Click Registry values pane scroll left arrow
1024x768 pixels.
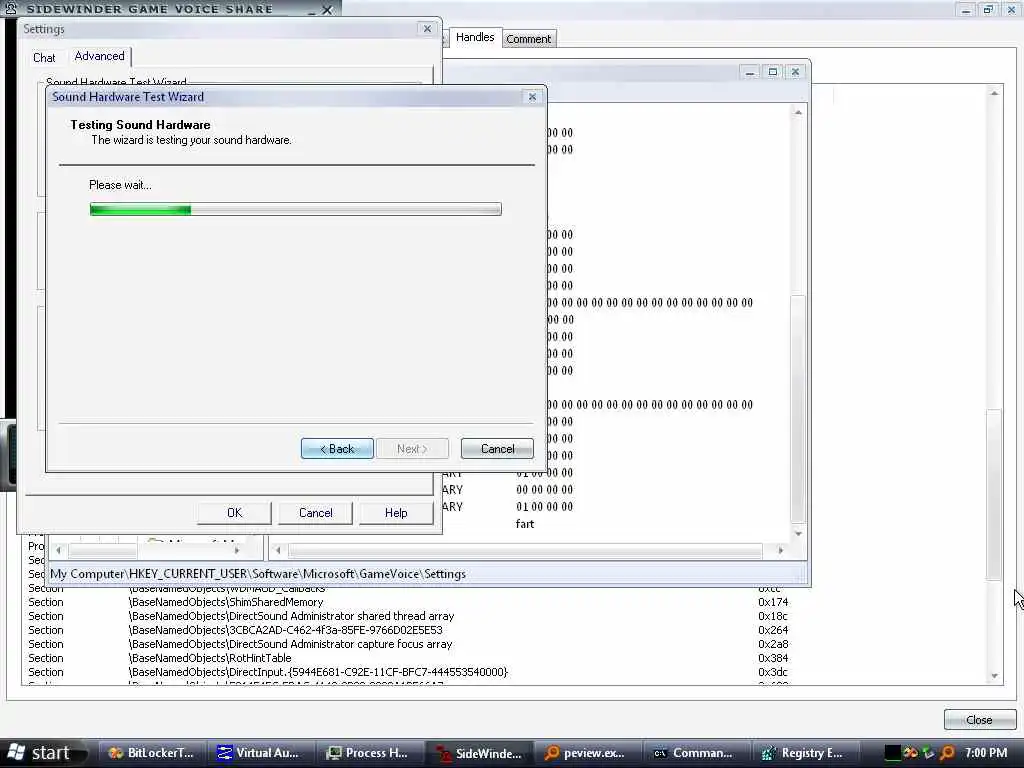click(x=278, y=551)
